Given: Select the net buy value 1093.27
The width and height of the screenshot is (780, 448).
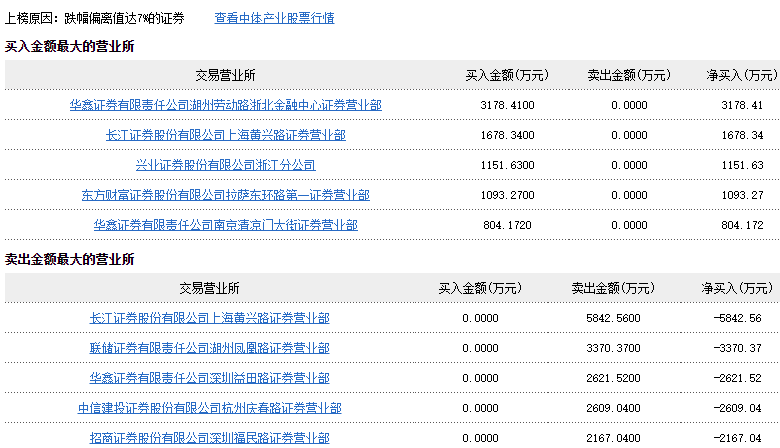Looking at the screenshot, I should (x=742, y=195).
